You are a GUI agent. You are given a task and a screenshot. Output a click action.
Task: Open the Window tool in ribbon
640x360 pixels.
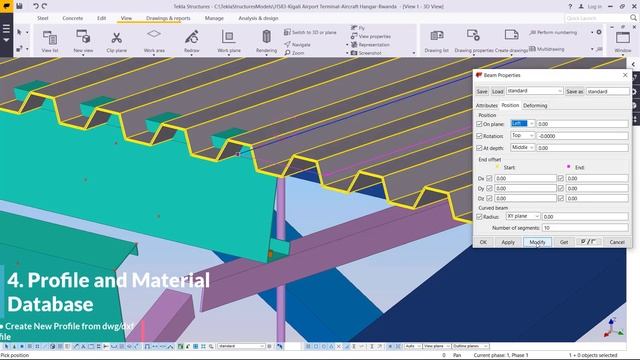pos(622,41)
